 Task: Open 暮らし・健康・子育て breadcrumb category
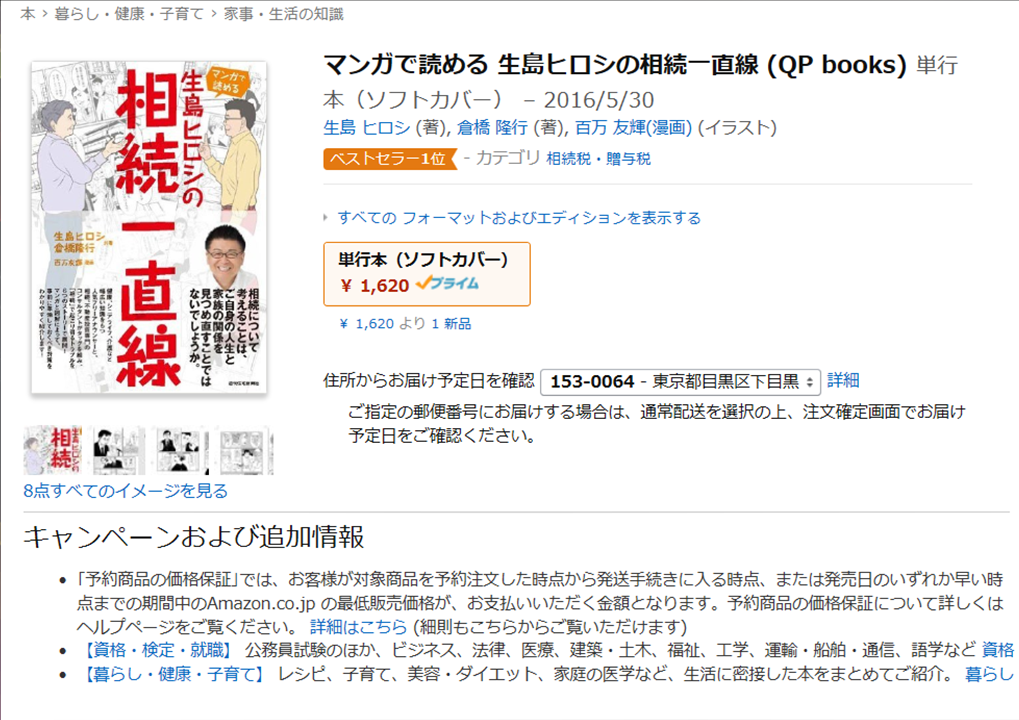(129, 14)
